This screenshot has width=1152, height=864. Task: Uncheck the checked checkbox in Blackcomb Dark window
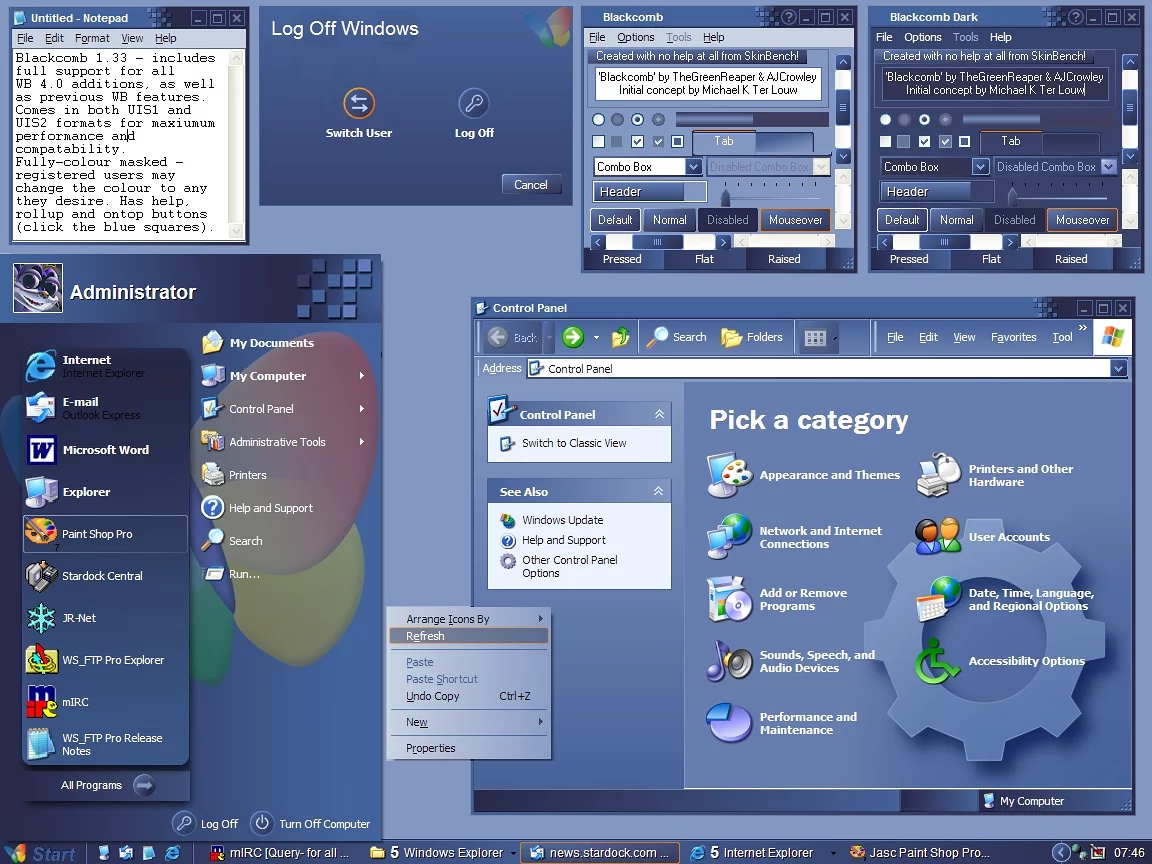(x=924, y=142)
